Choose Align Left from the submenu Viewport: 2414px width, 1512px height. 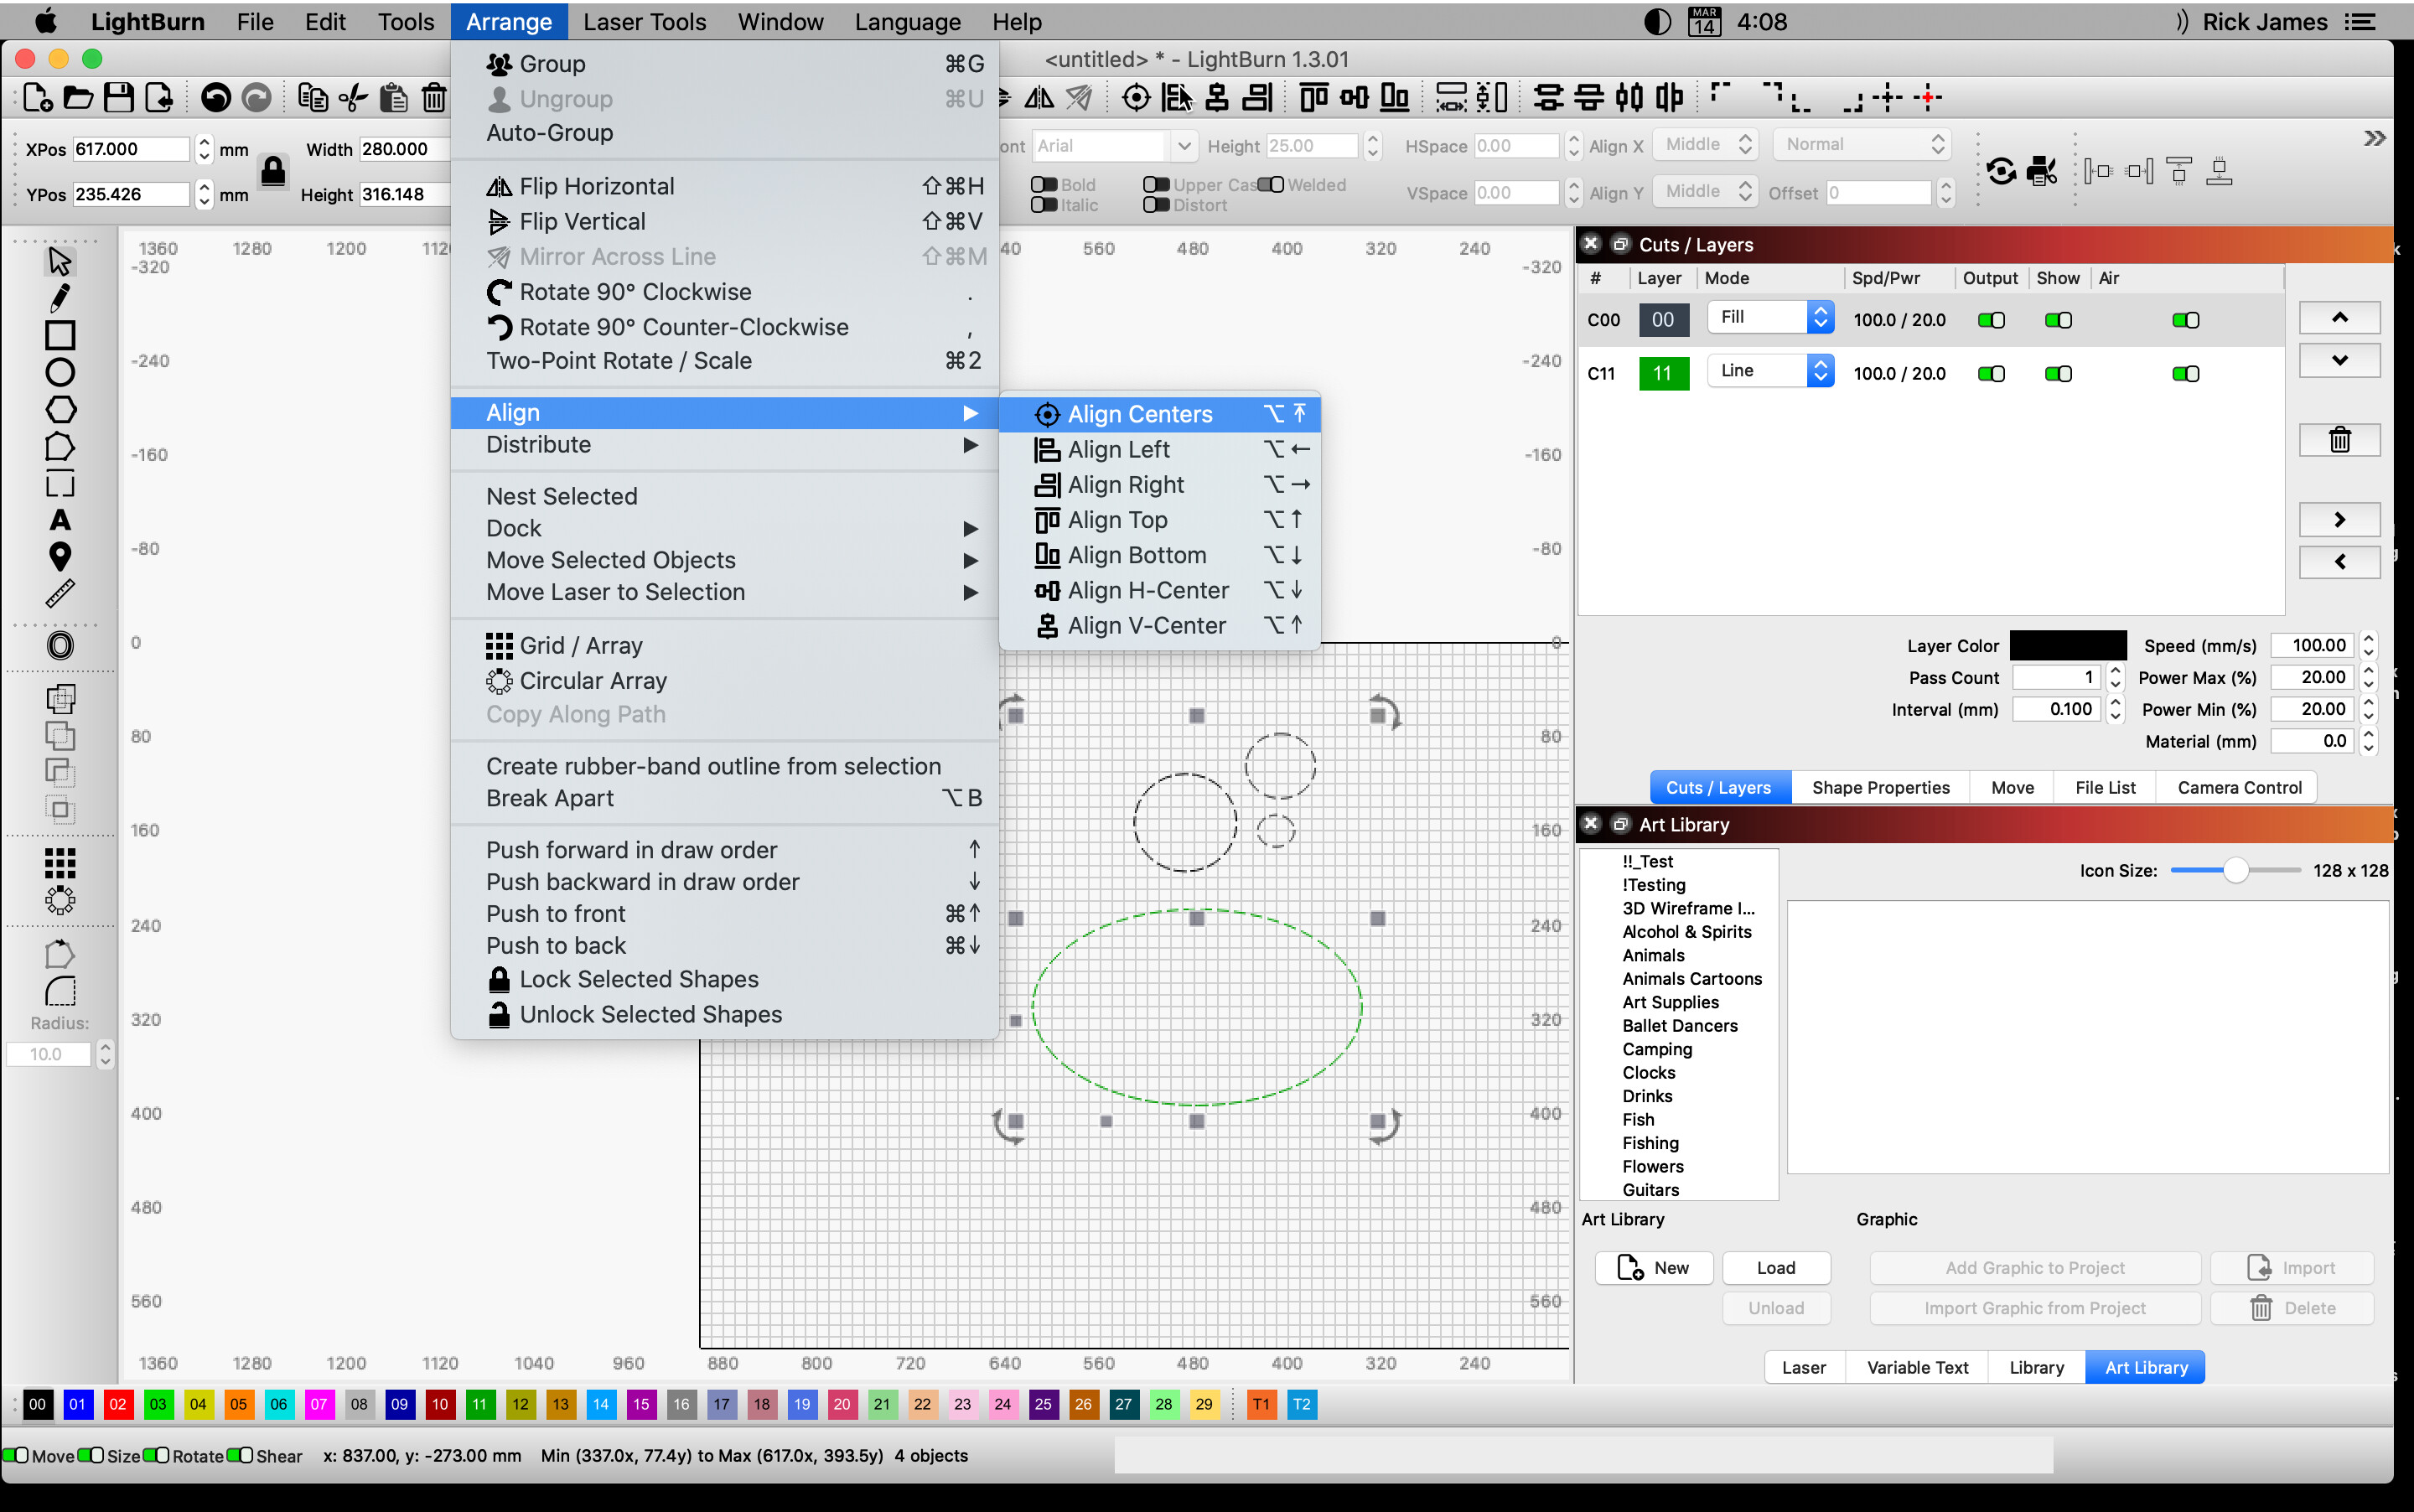pos(1160,450)
